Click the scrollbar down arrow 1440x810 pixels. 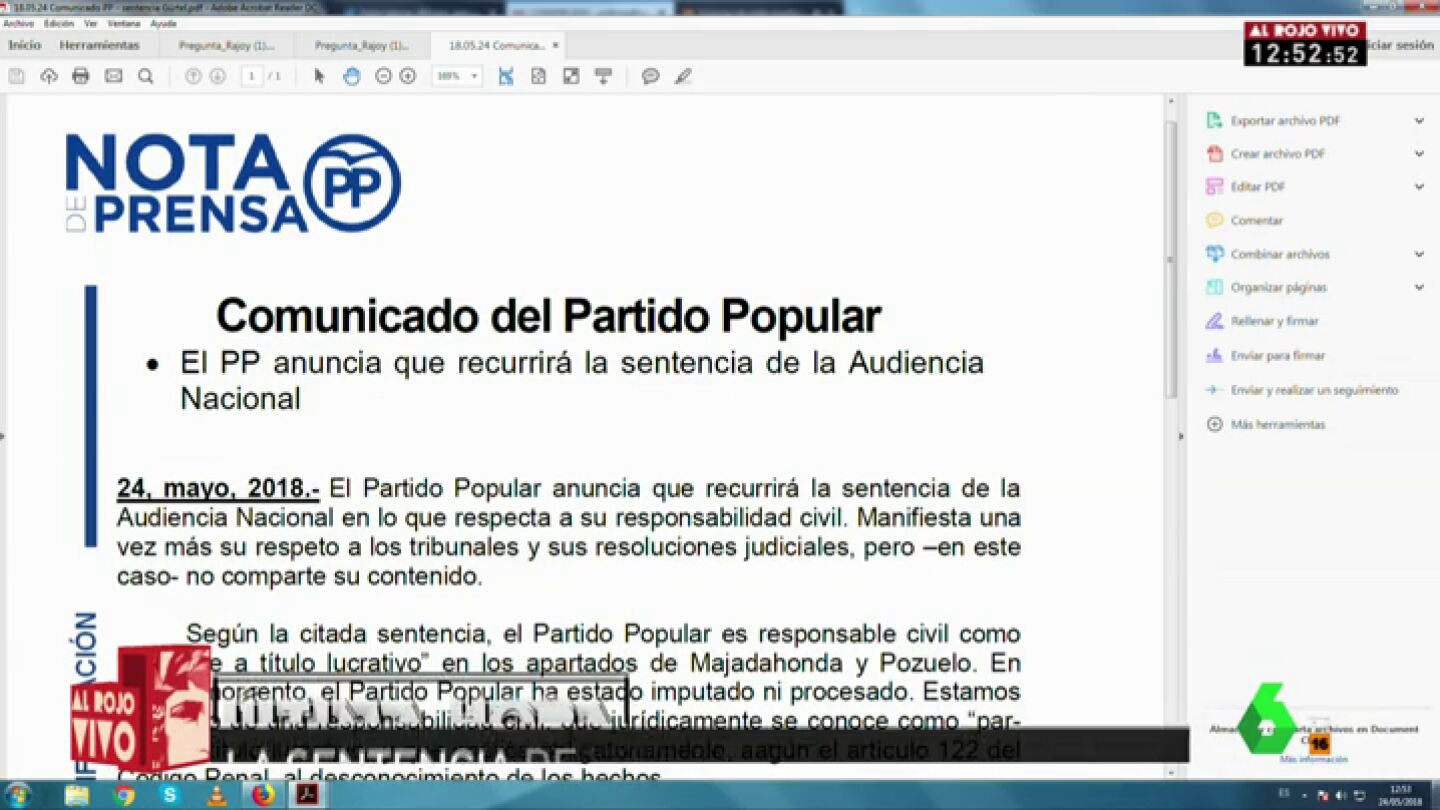[1171, 773]
